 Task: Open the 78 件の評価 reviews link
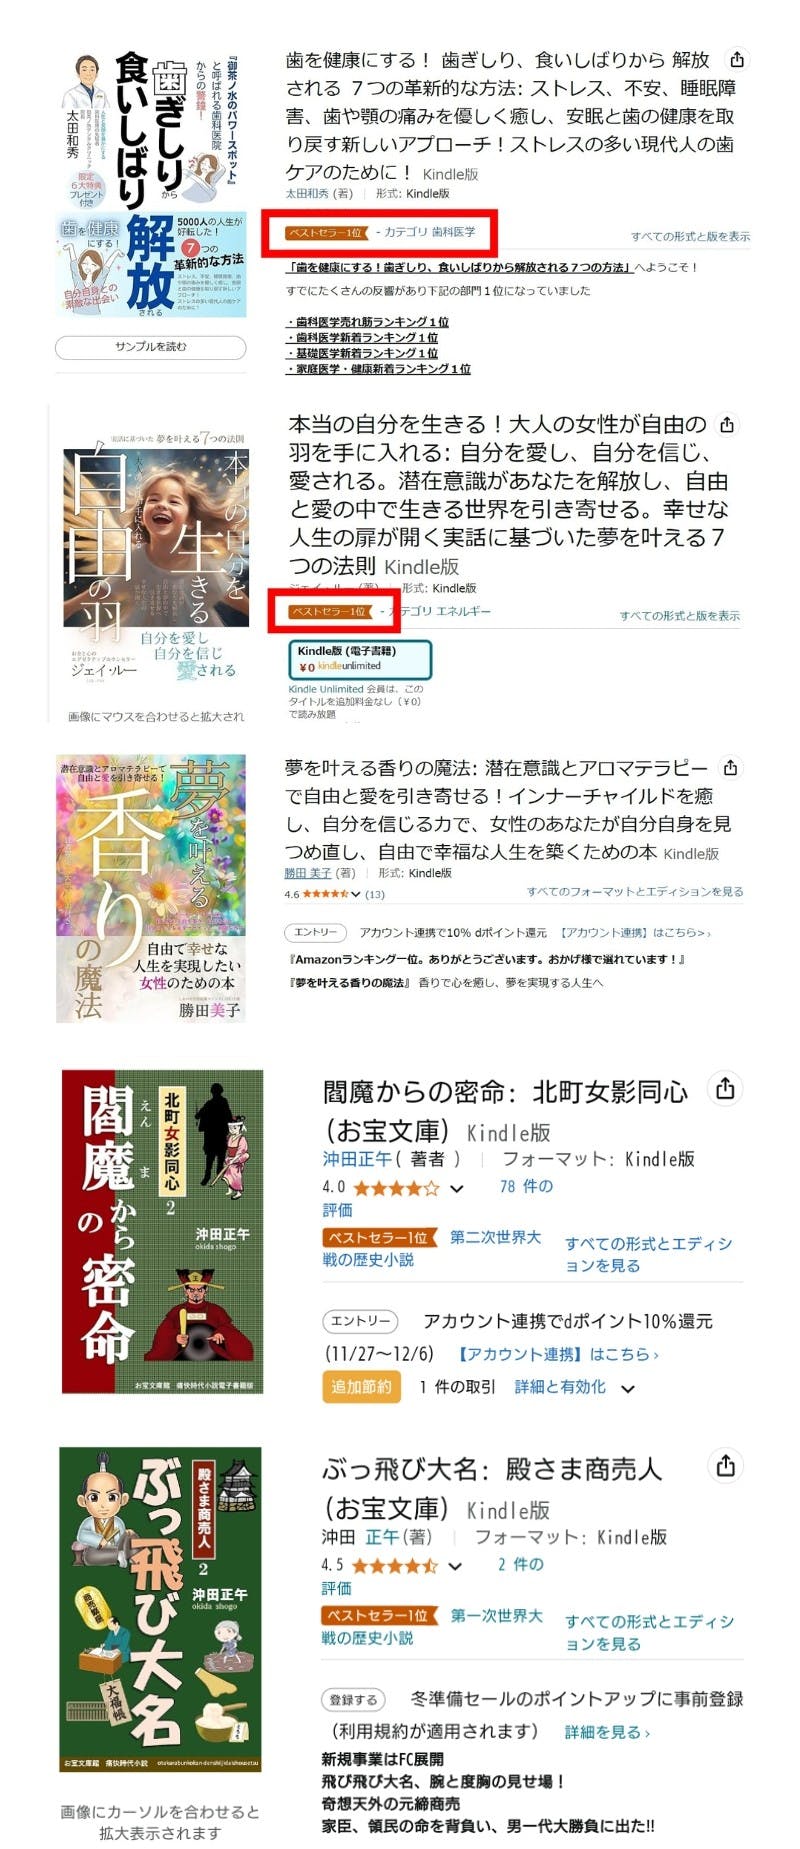click(438, 1198)
